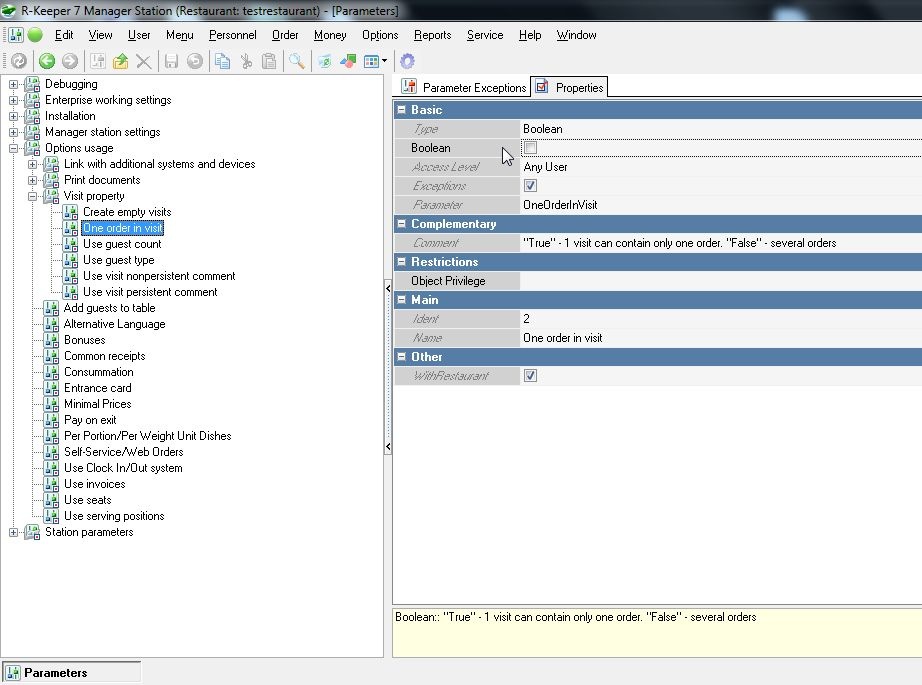Viewport: 922px width, 685px height.
Task: Click the folder with up arrow icon
Action: [x=121, y=62]
